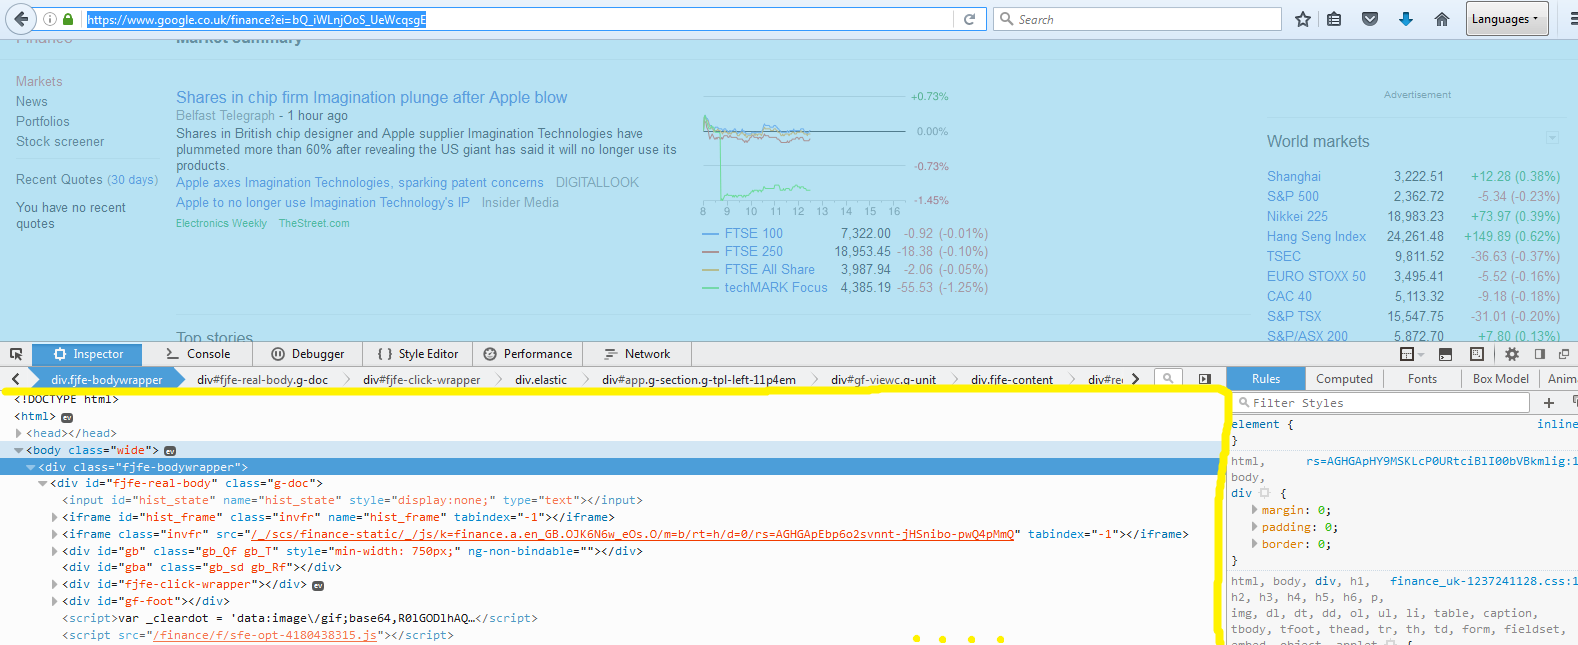Screen dimensions: 1578x645
Task: Open the HTML search box magnifier
Action: pos(1167,379)
